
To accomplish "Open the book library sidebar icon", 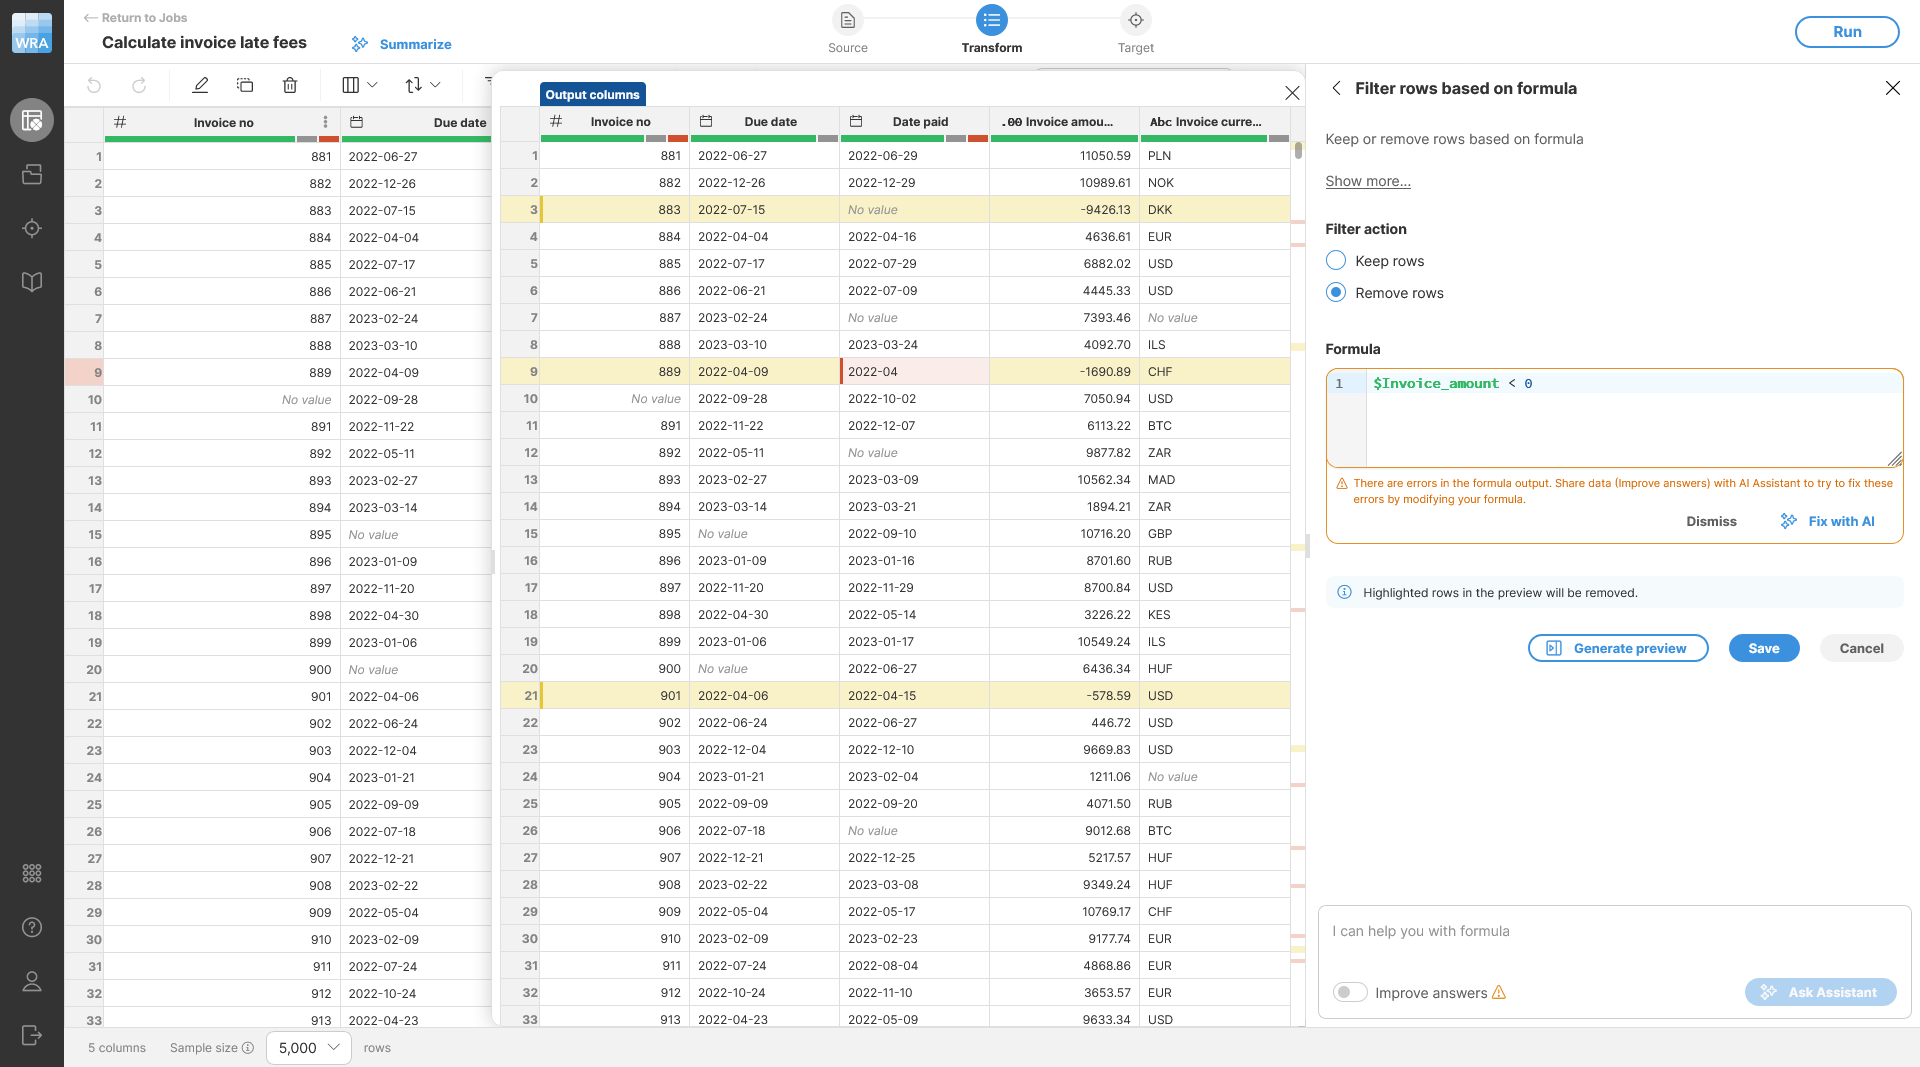I will coord(32,282).
